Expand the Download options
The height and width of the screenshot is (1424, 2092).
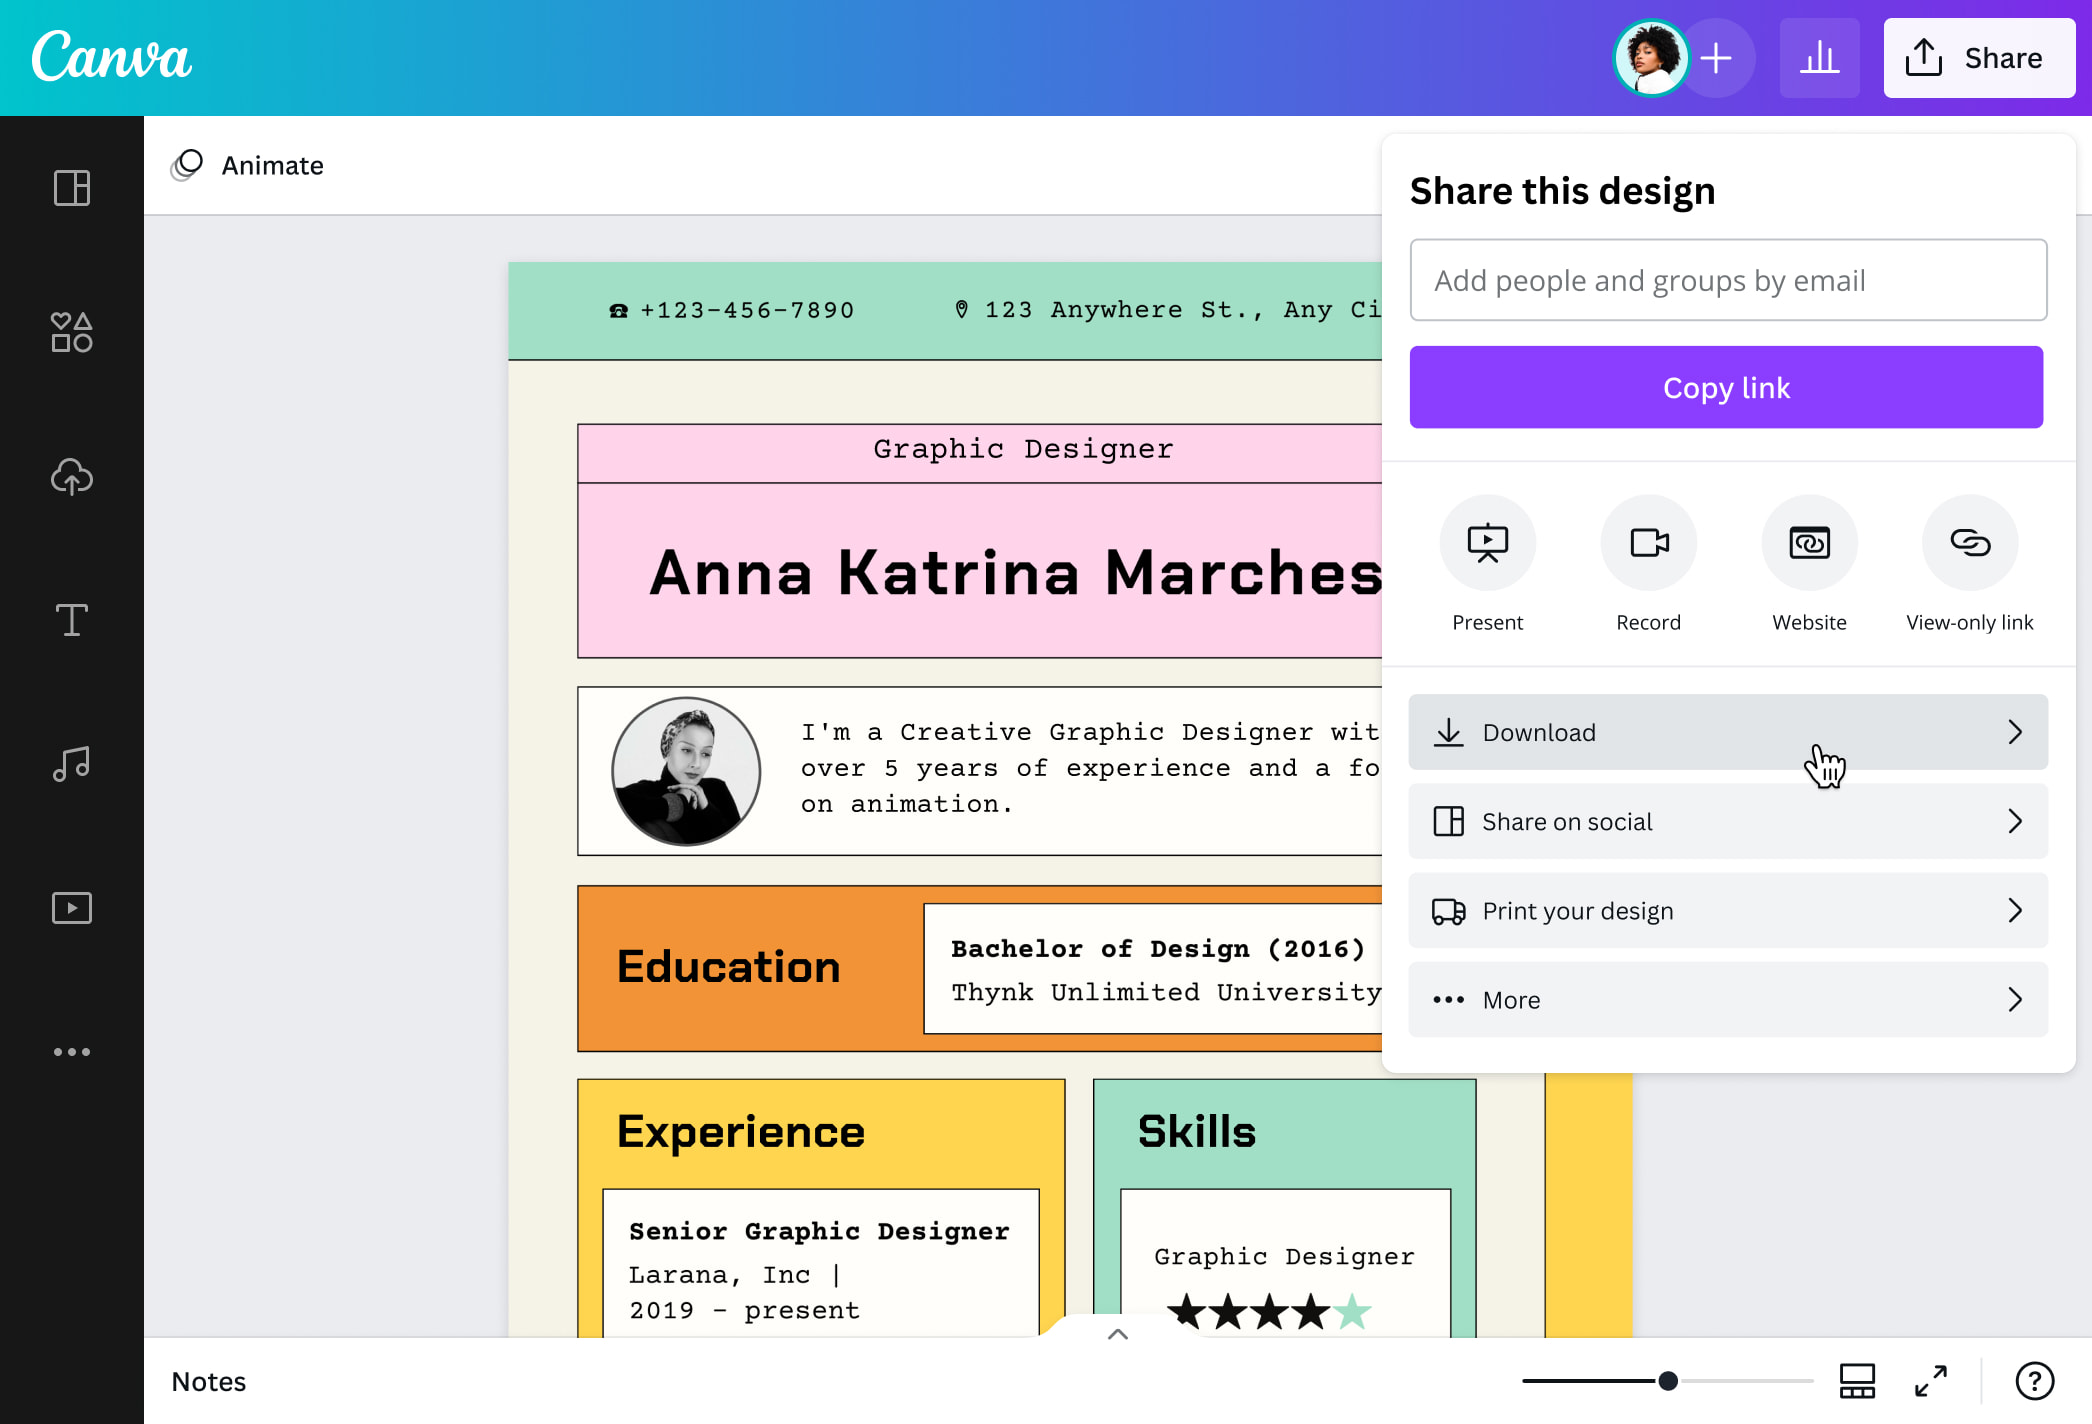[x=1727, y=732]
